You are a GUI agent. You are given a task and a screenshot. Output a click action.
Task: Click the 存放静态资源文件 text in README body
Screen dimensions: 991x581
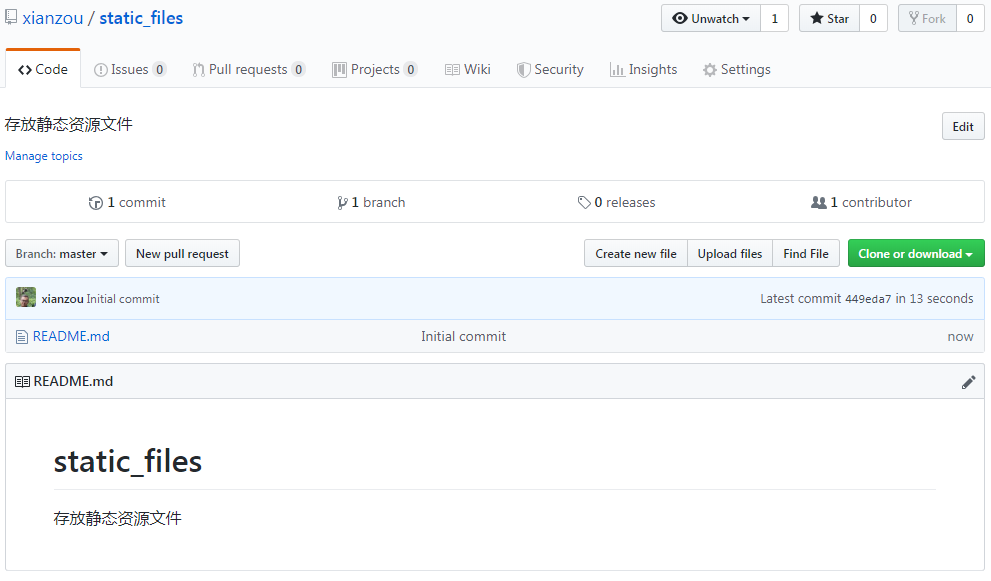[118, 518]
